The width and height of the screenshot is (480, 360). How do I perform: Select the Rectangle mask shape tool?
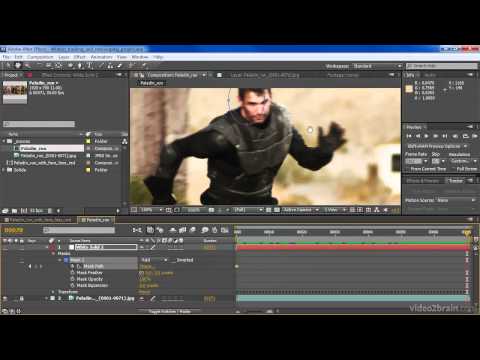[70, 66]
